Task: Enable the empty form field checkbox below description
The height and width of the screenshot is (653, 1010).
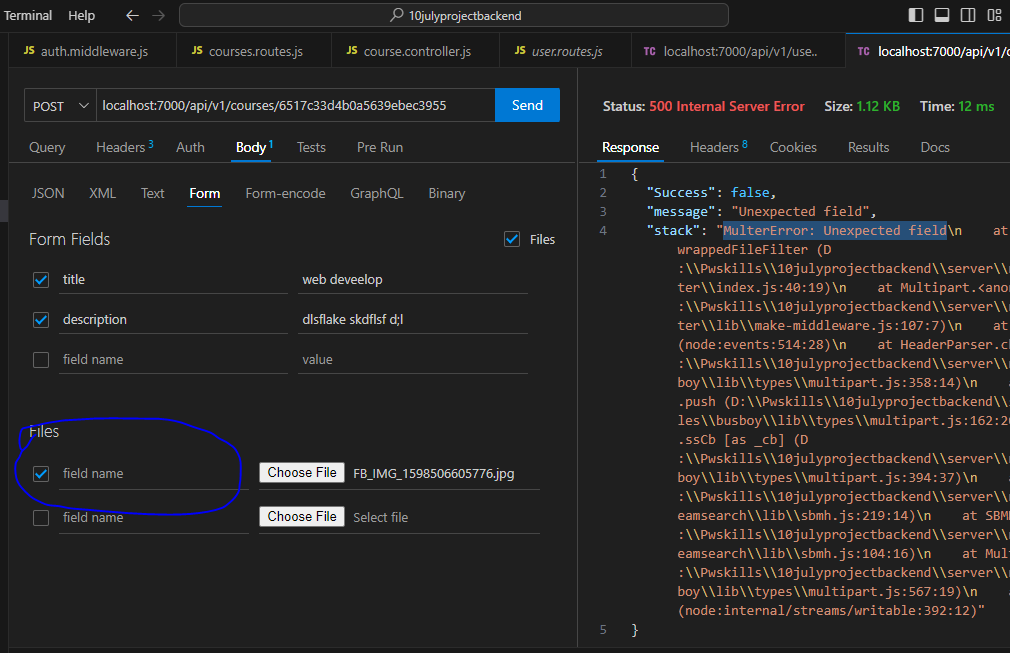Action: (41, 360)
